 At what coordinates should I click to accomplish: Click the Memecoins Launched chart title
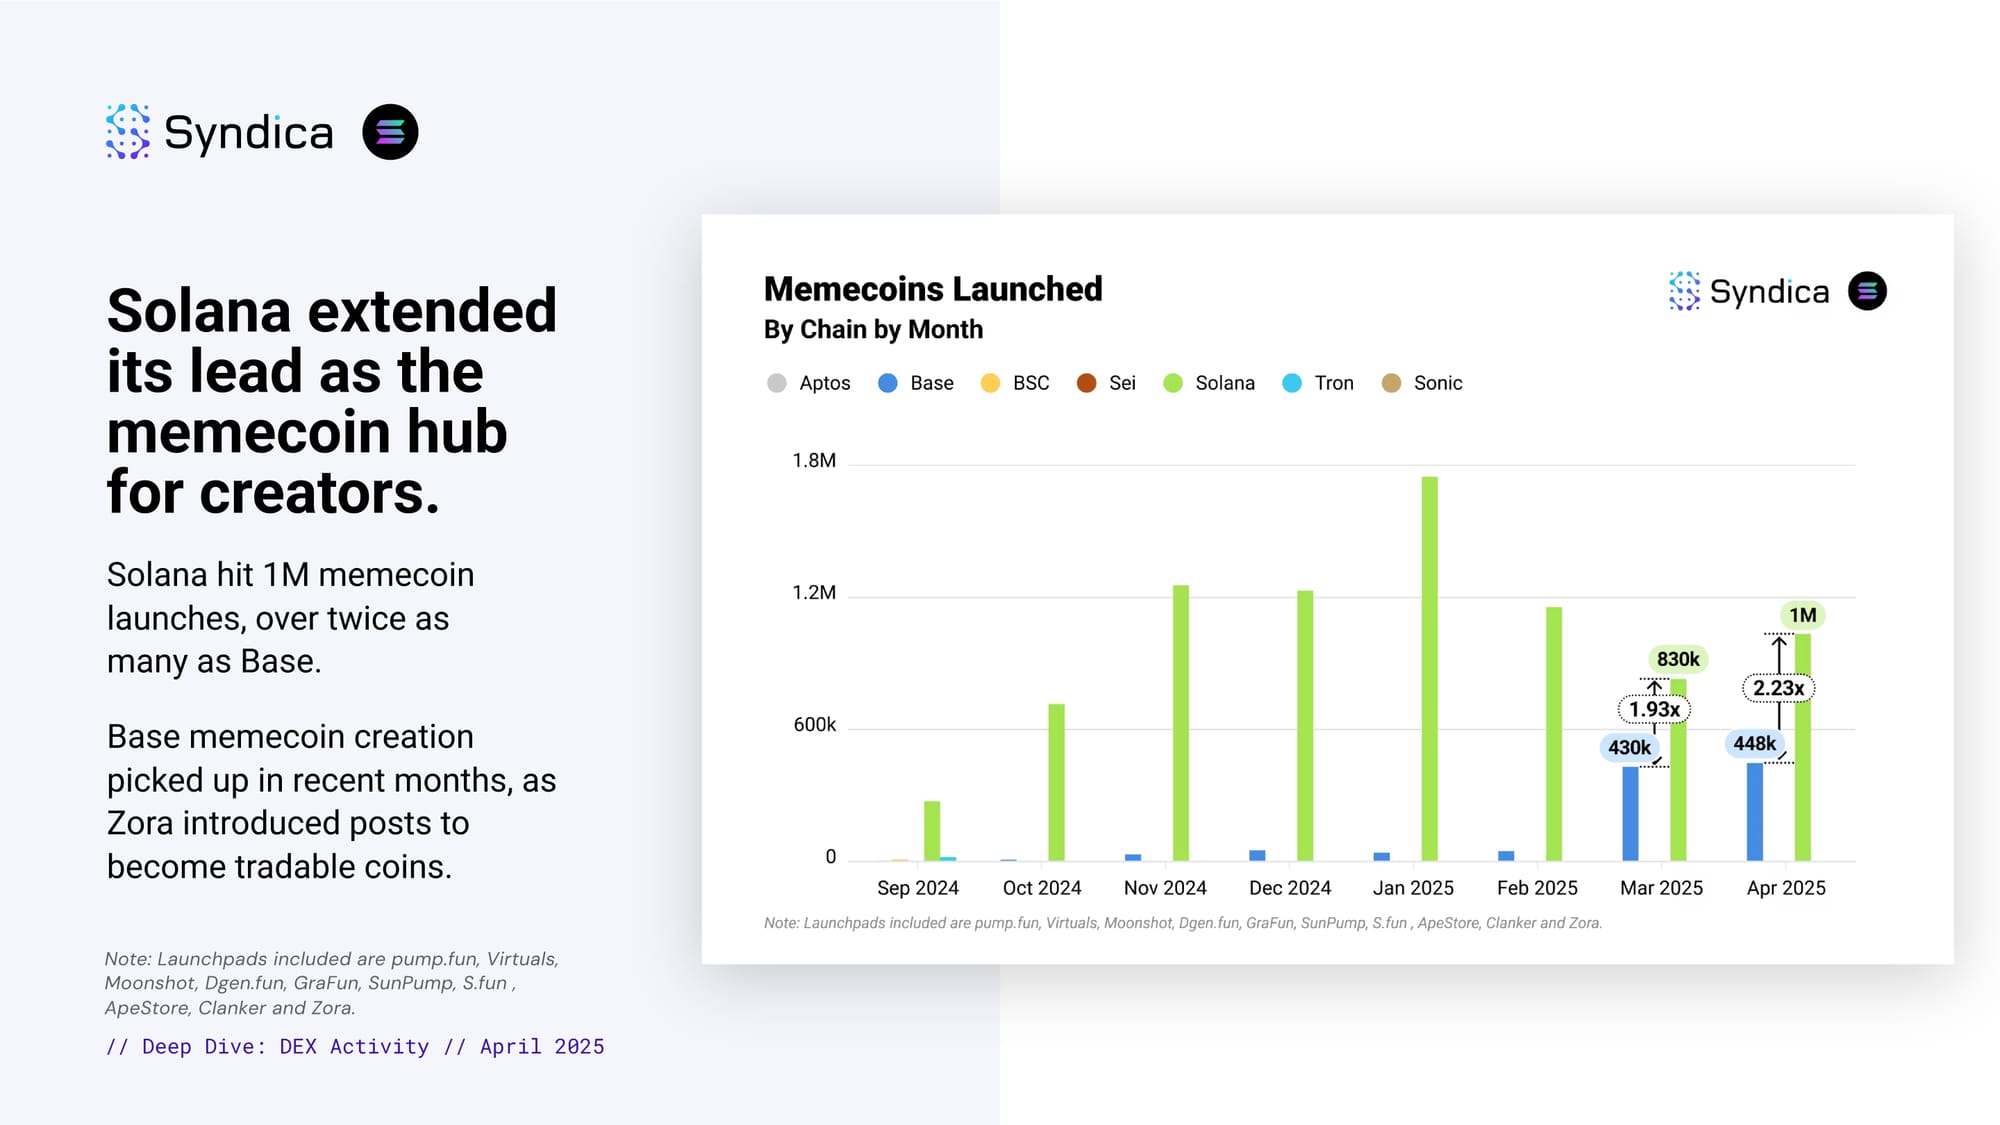coord(933,289)
